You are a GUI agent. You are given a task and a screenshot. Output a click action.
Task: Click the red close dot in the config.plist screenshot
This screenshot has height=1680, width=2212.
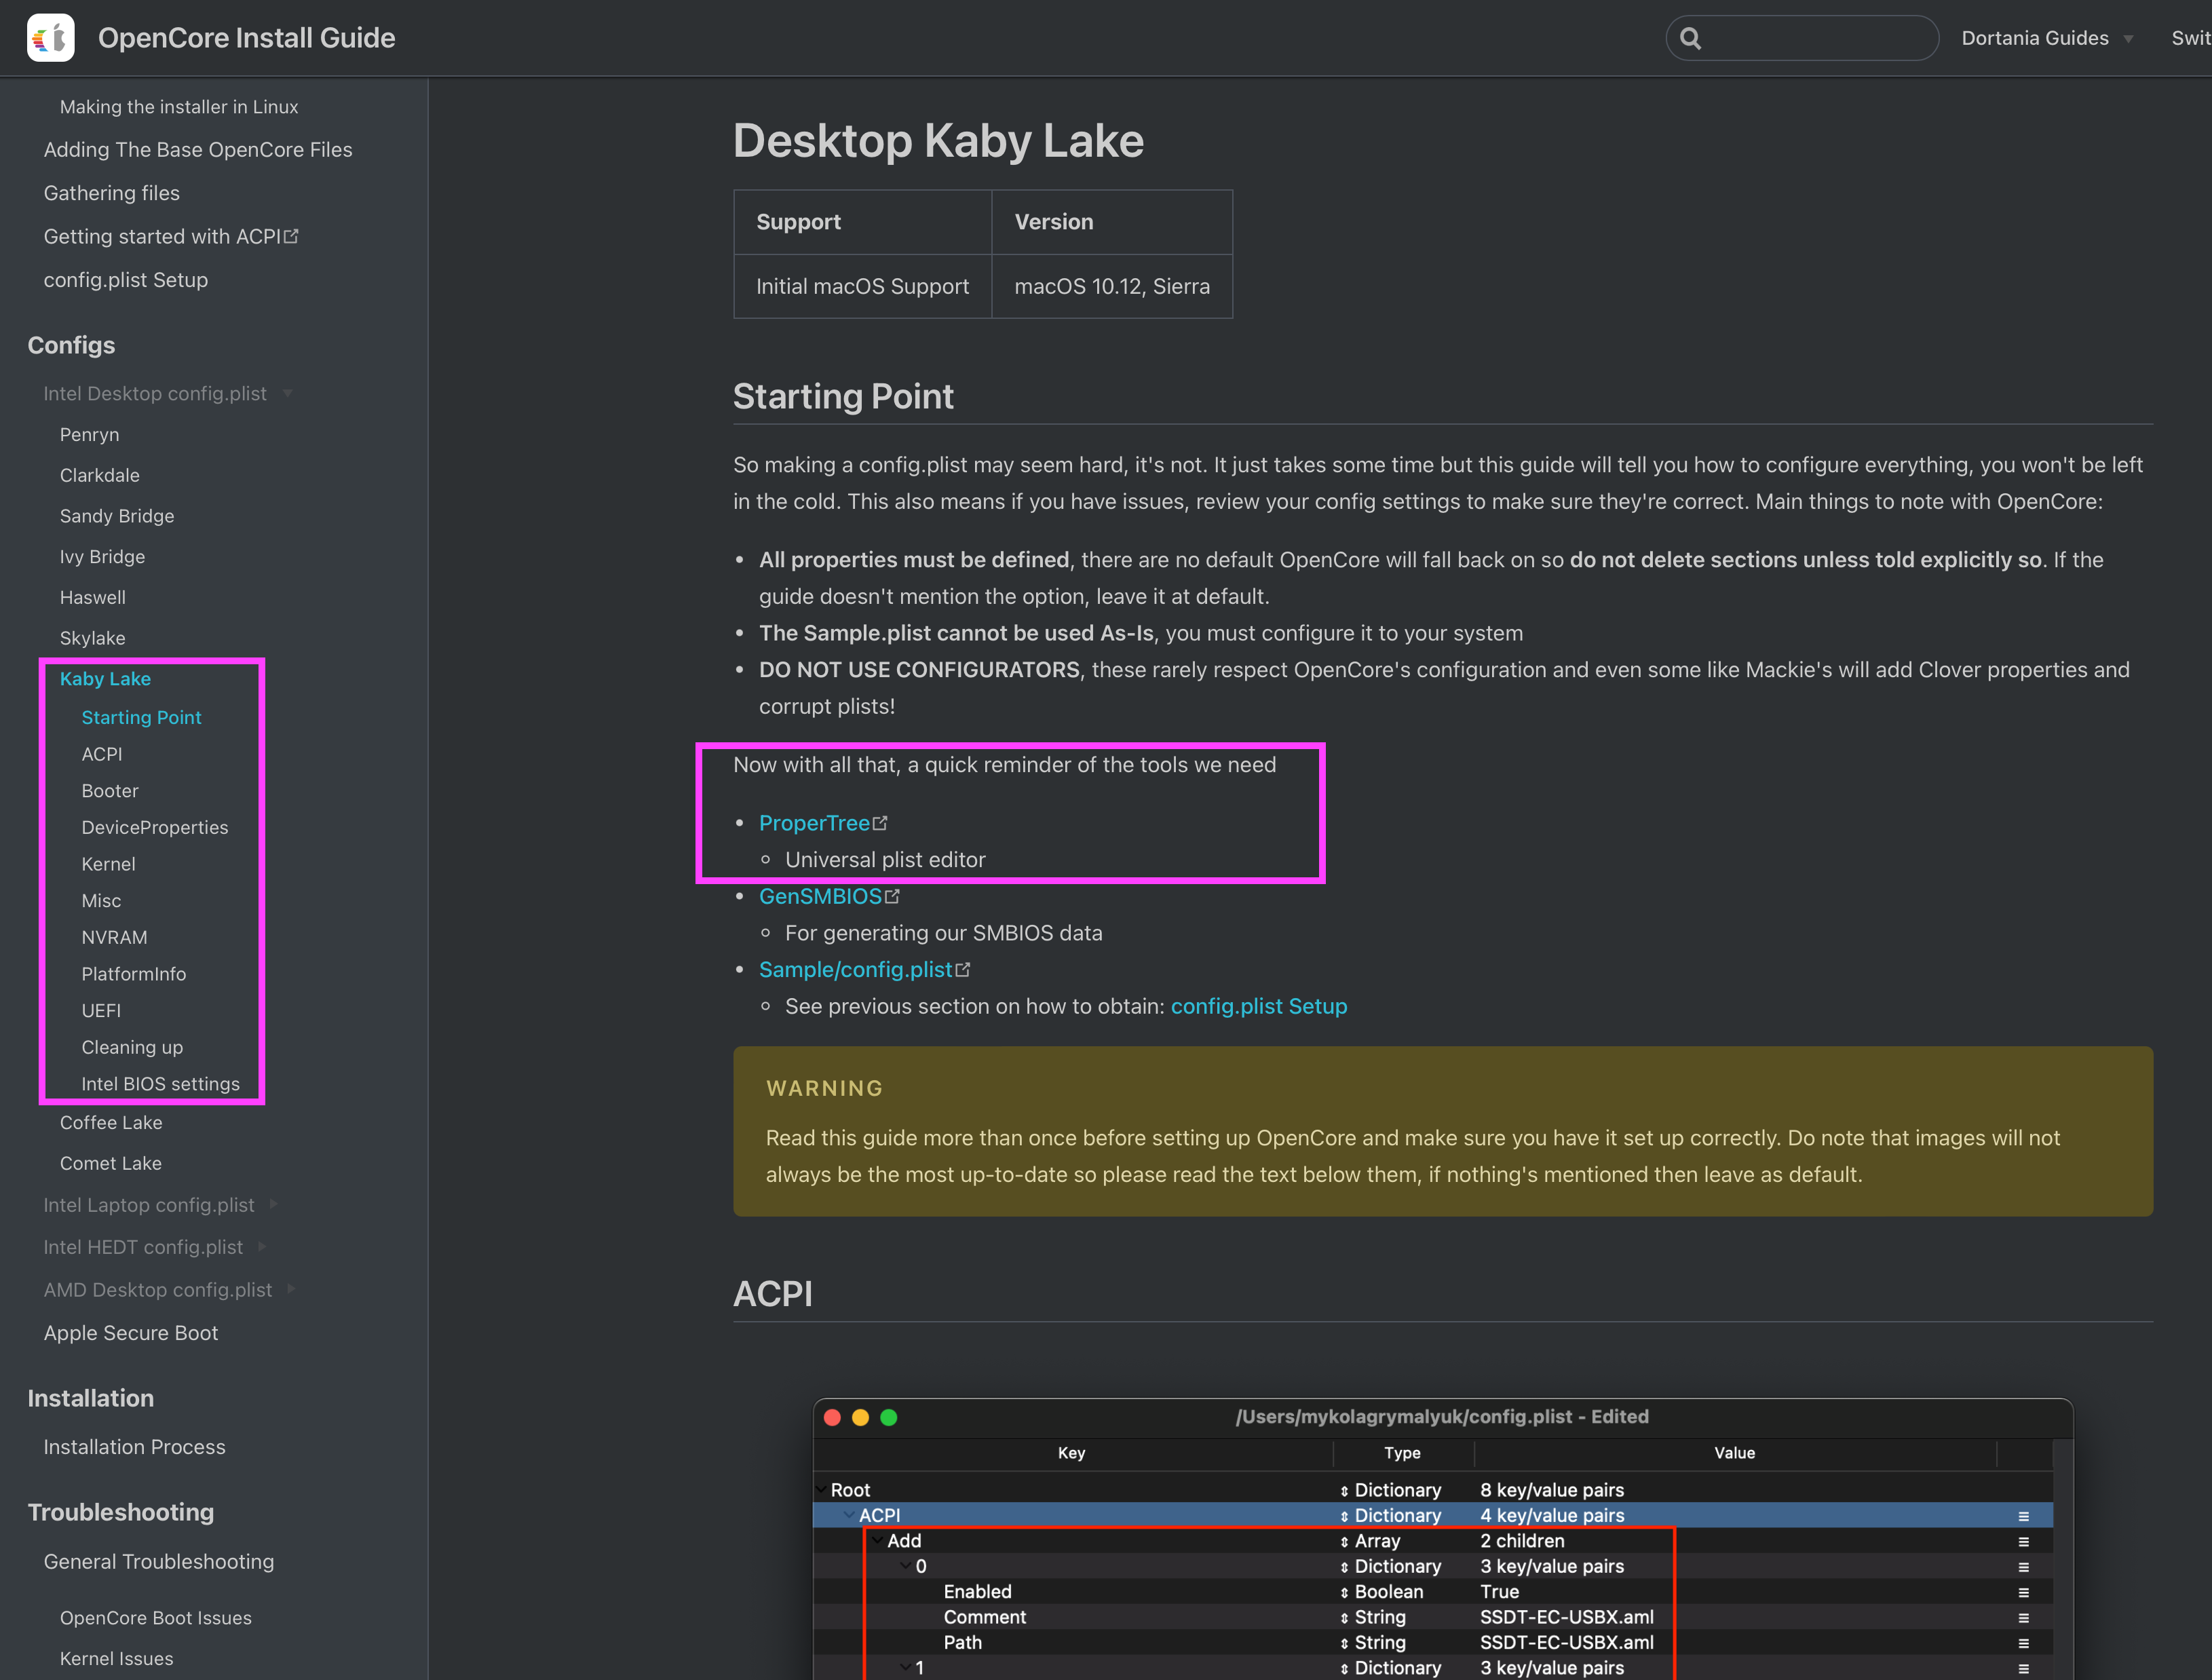(x=832, y=1417)
